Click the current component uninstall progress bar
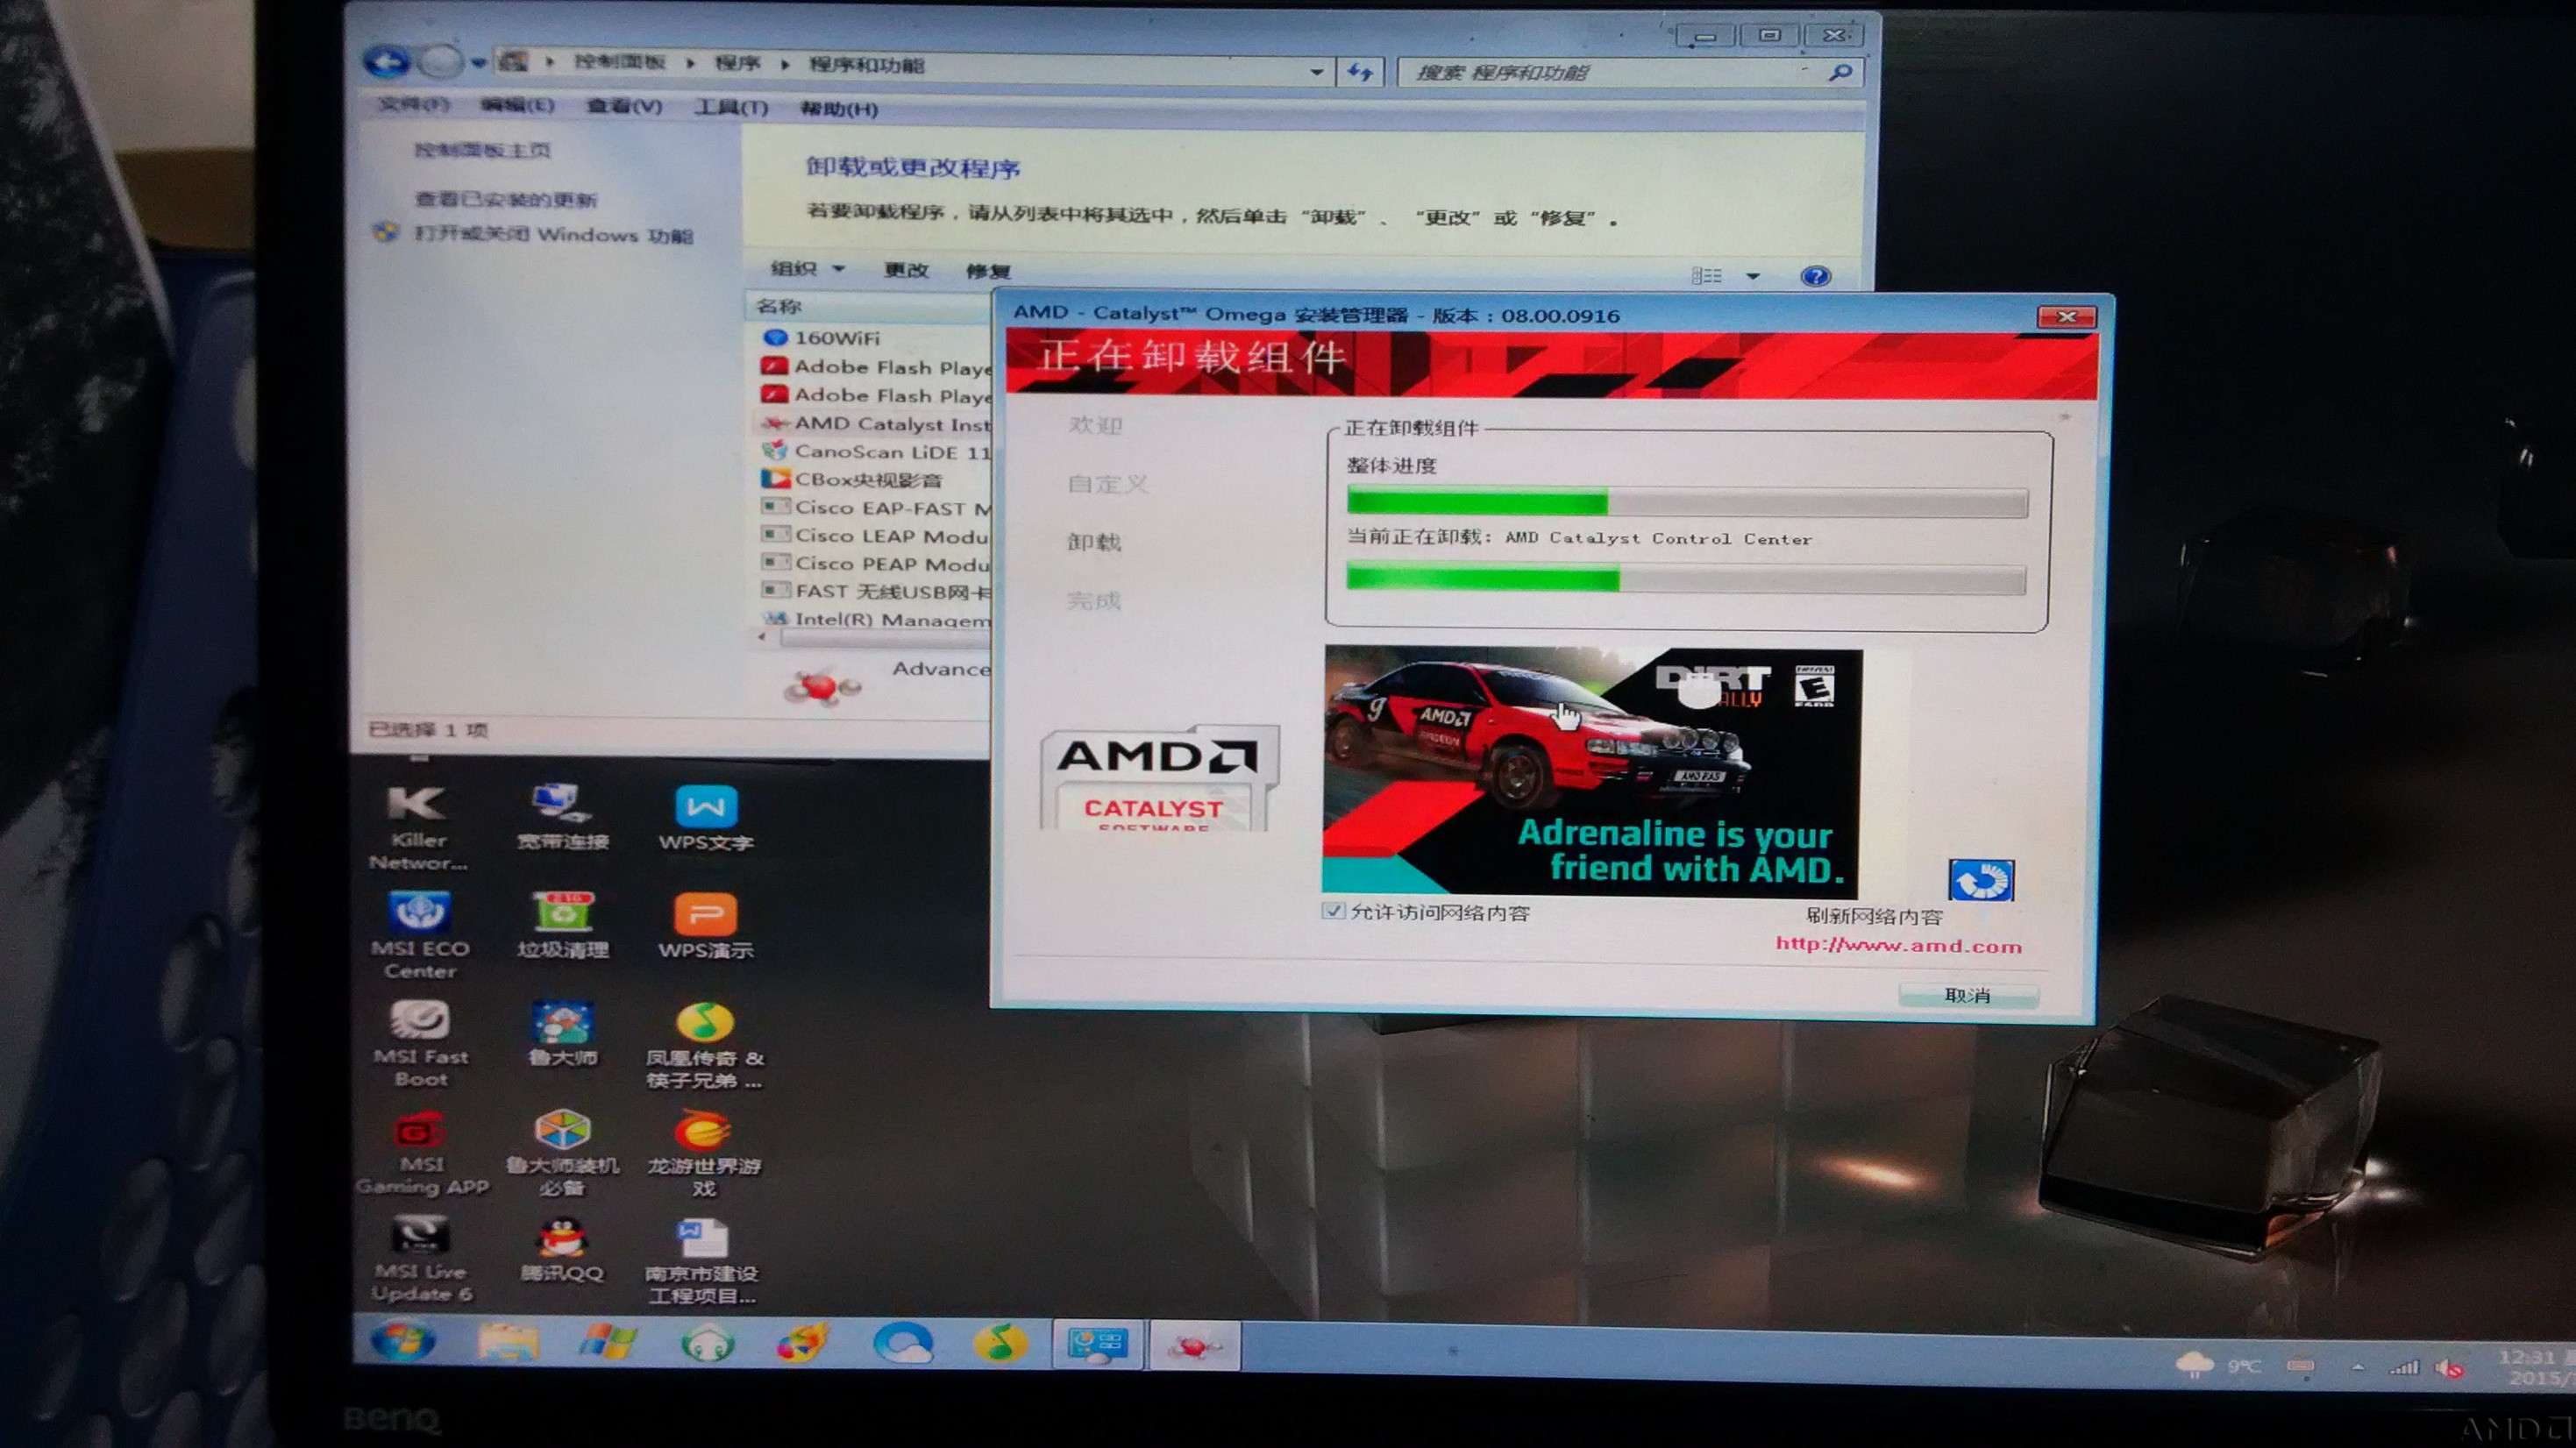2576x1448 pixels. 1686,578
